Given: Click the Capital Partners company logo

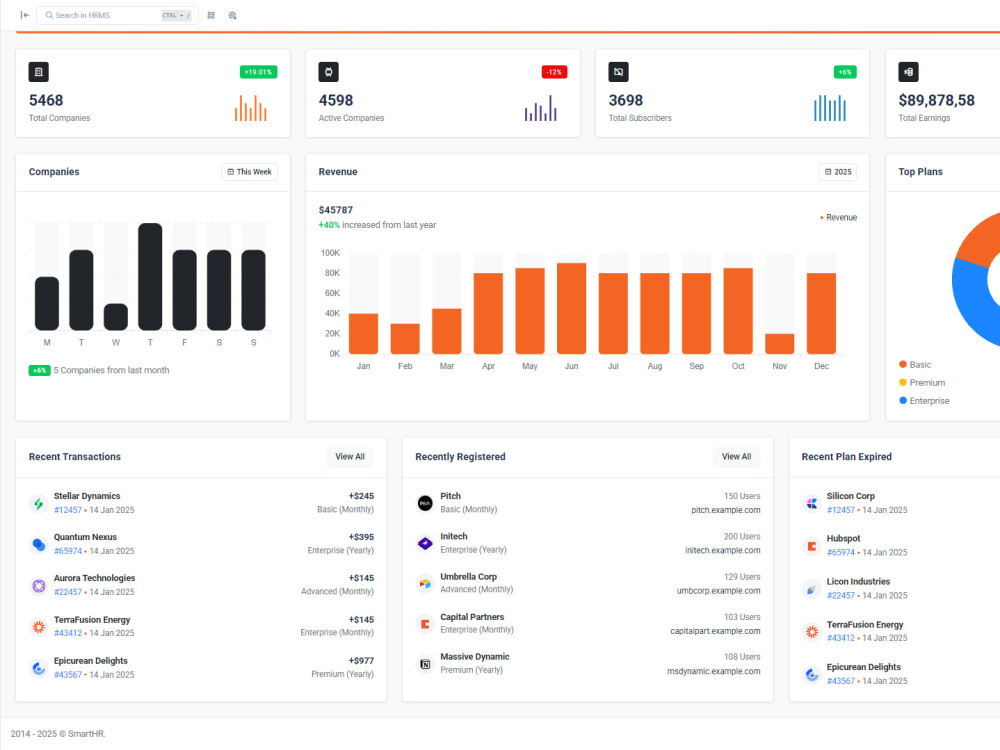Looking at the screenshot, I should 425,624.
